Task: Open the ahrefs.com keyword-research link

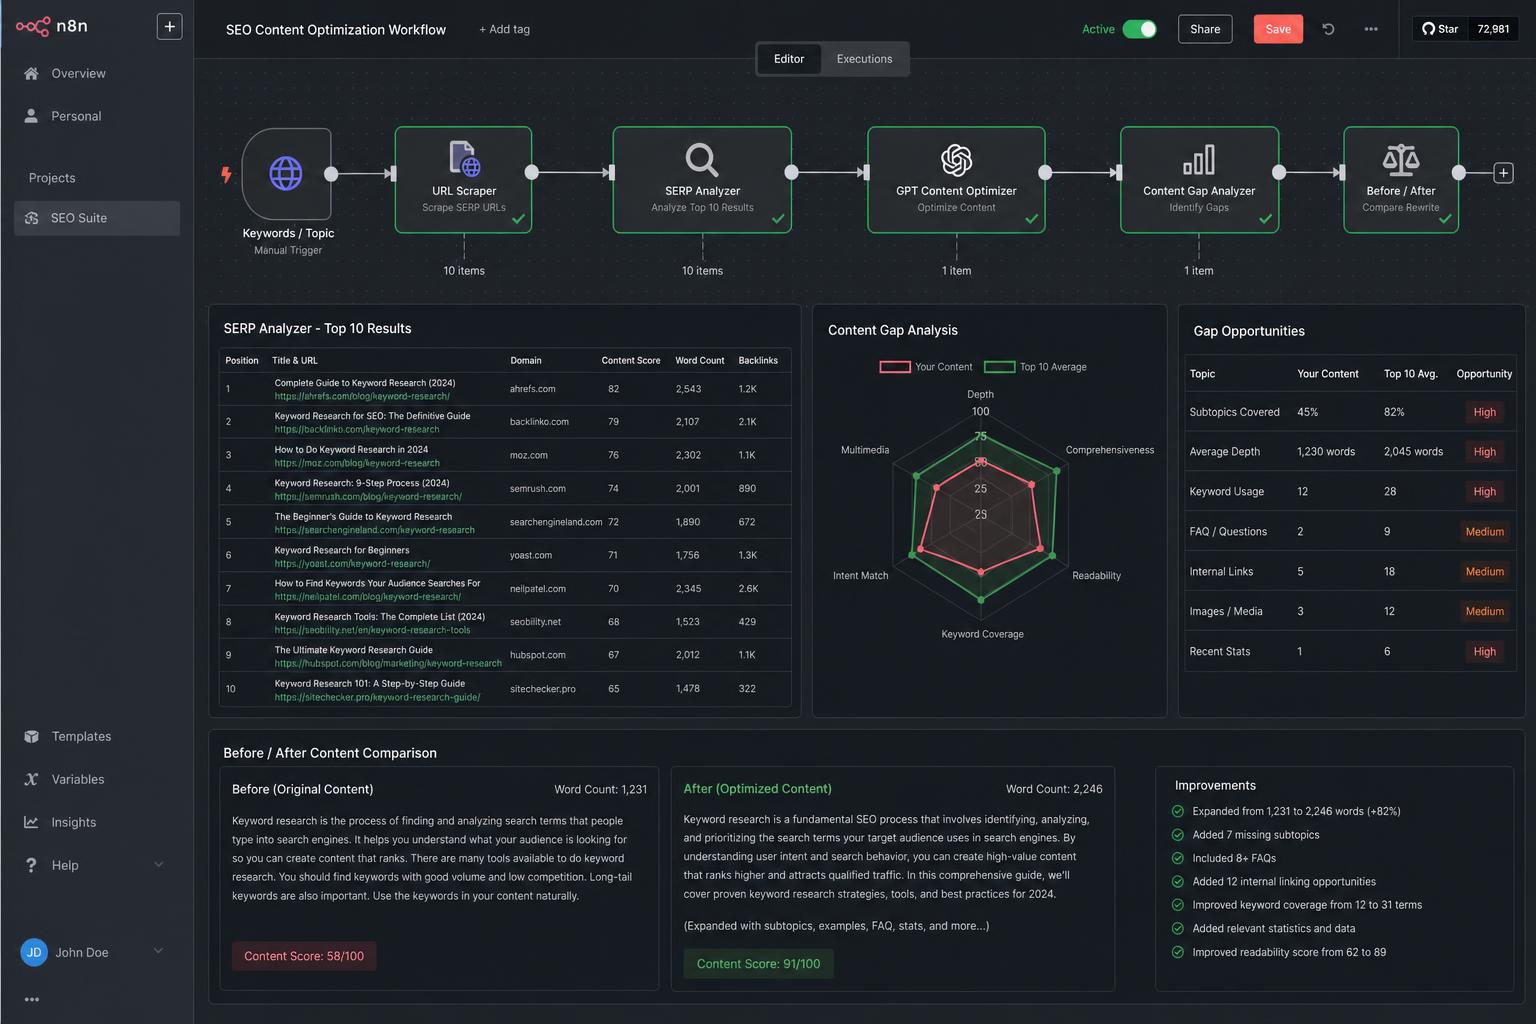Action: (x=362, y=396)
